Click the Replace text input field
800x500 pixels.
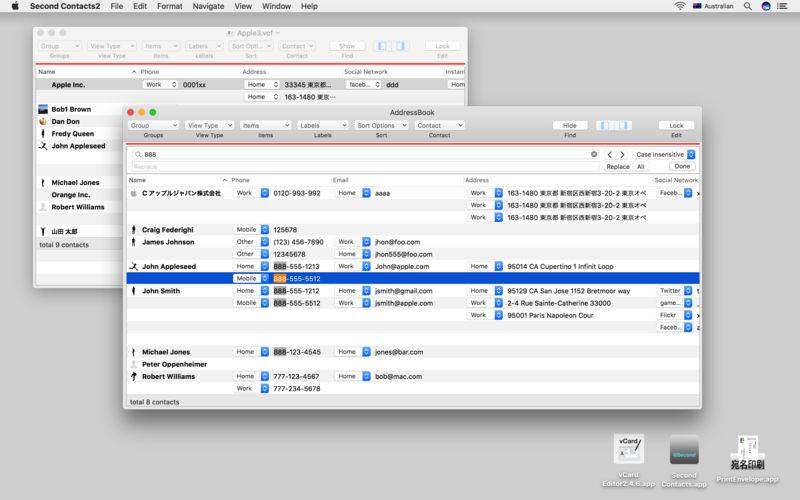click(x=365, y=167)
